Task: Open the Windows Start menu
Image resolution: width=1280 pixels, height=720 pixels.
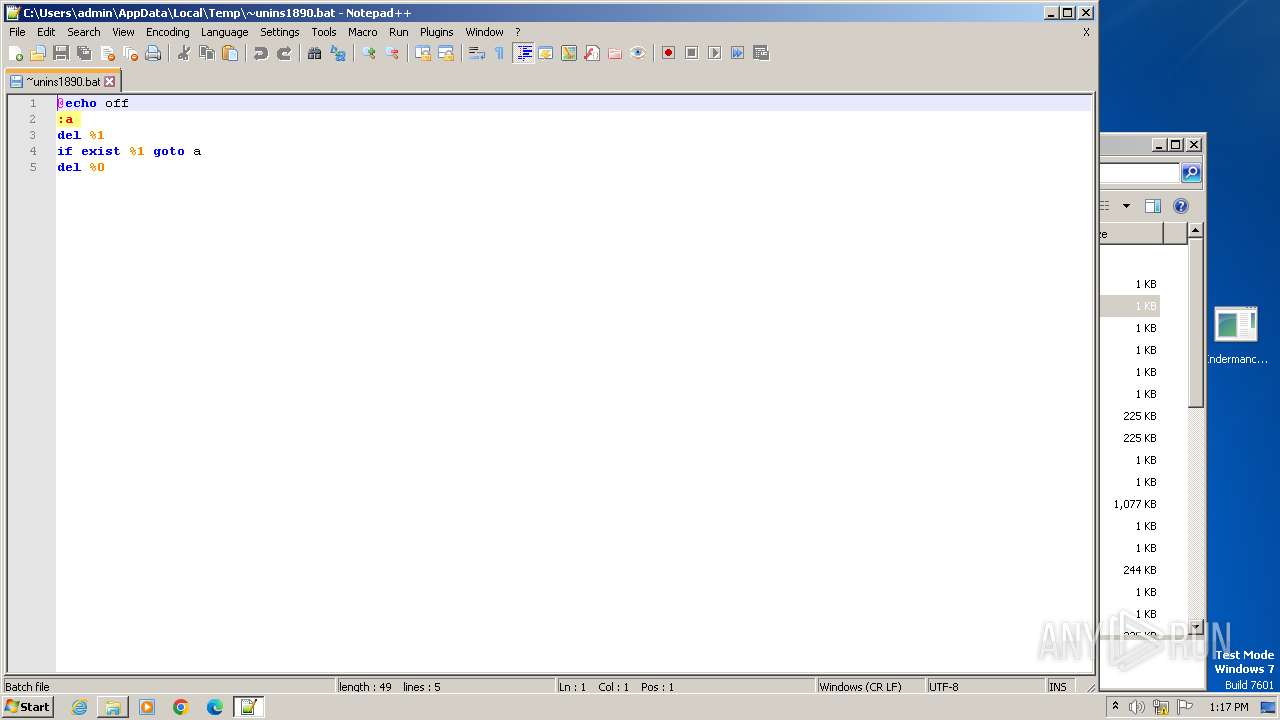Action: pos(28,707)
